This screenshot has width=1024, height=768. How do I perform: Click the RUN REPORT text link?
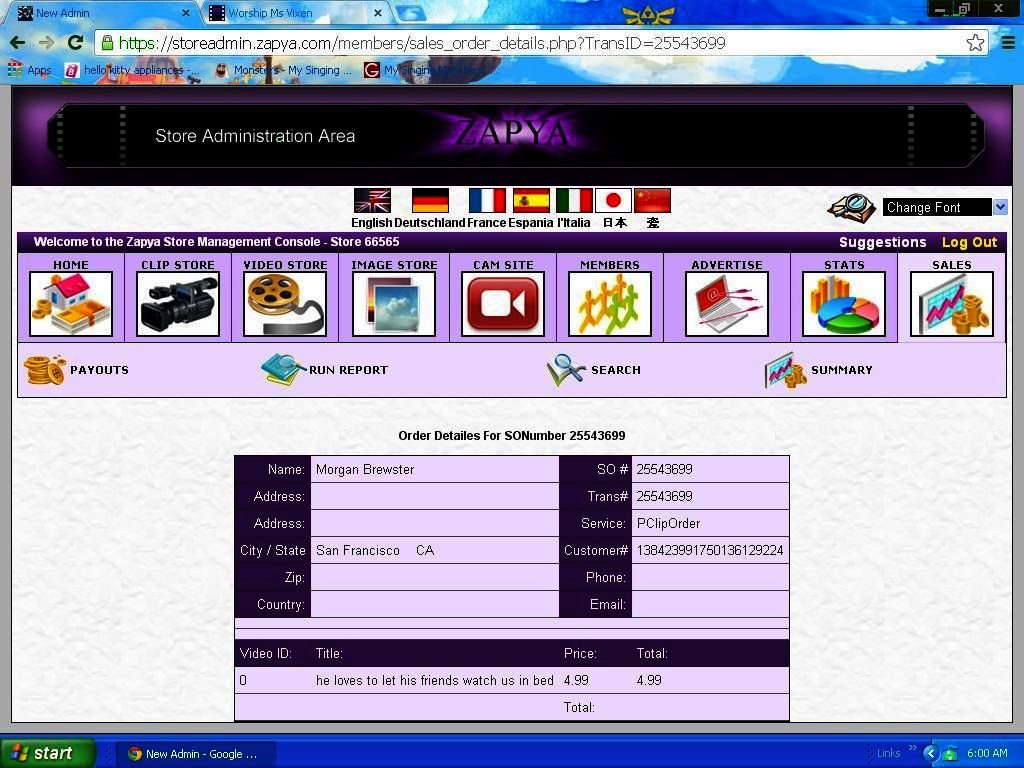tap(348, 370)
